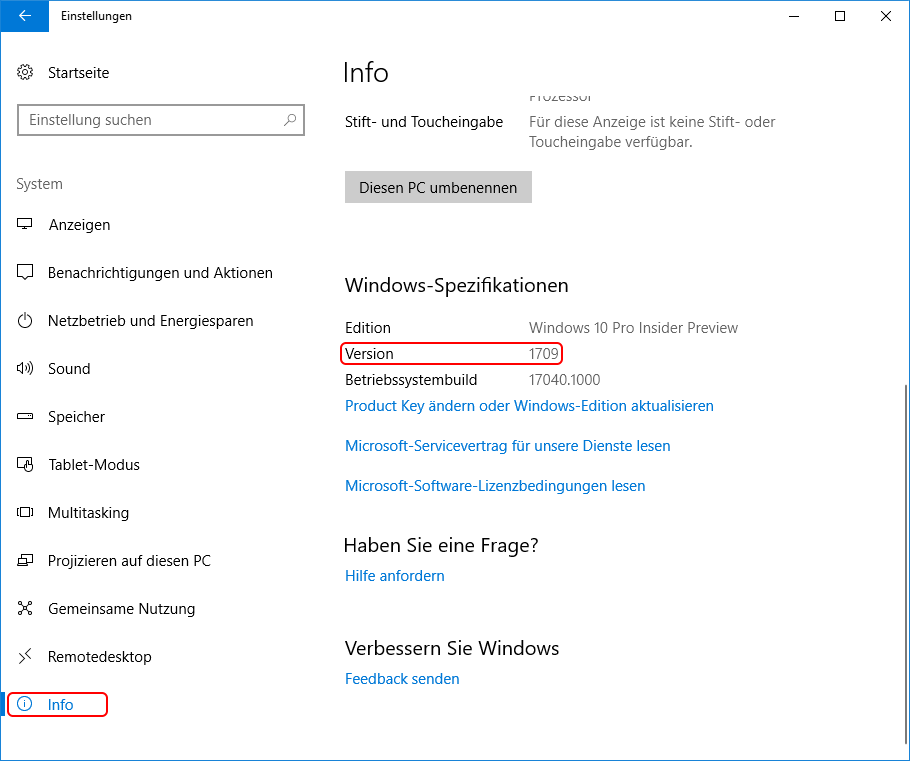Click the back arrow in the title bar
Viewport: 910px width, 761px height.
(x=24, y=16)
